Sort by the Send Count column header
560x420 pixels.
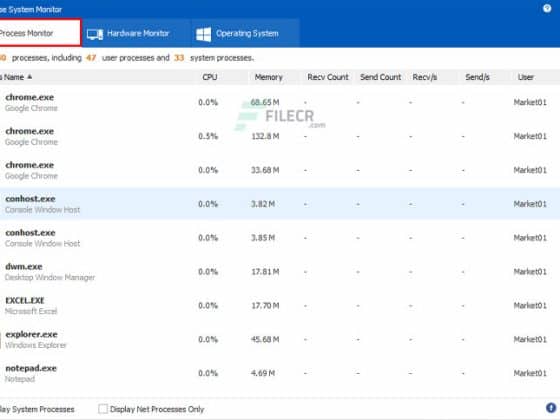(380, 77)
